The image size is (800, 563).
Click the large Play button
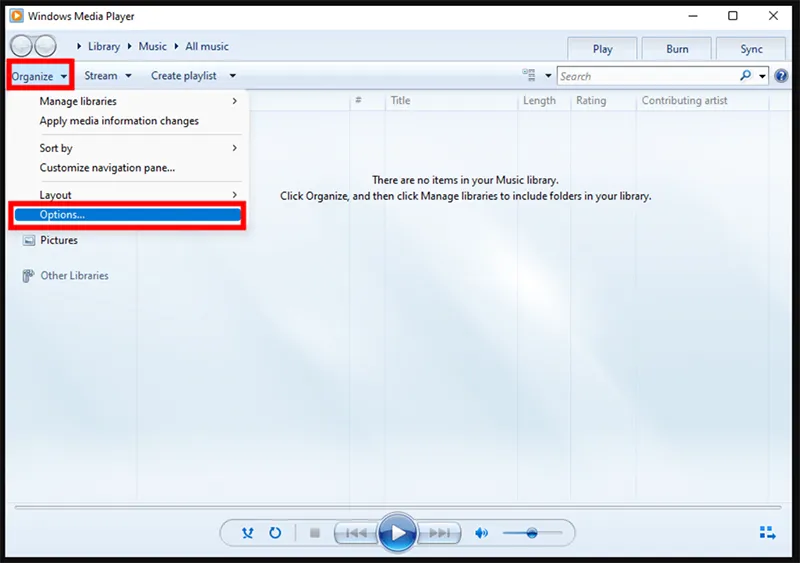(x=397, y=533)
